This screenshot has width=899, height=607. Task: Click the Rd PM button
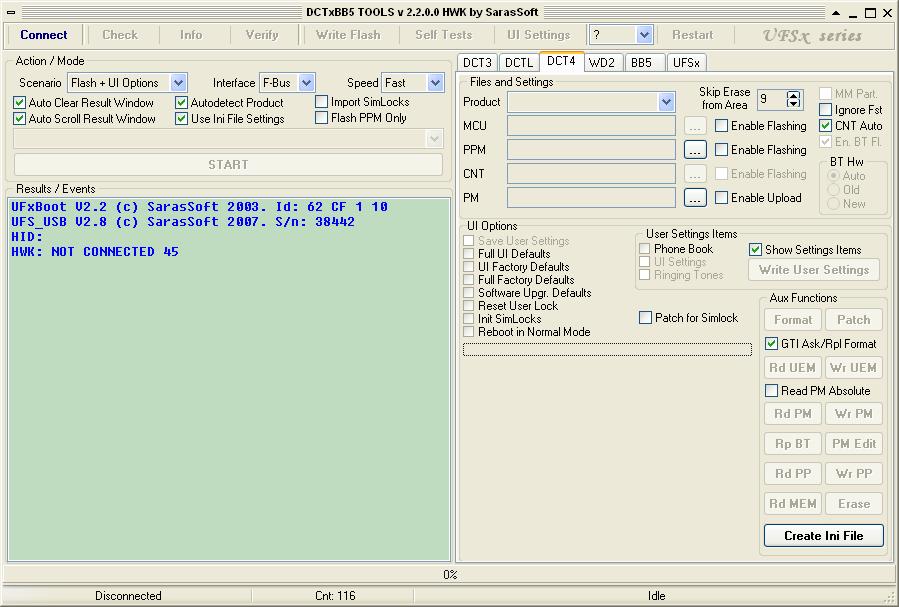pos(793,414)
